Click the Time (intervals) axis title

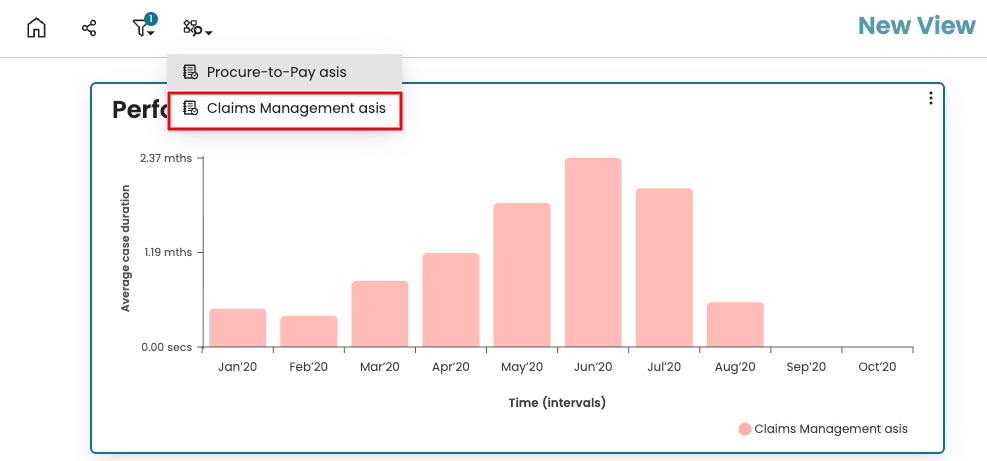coord(557,403)
